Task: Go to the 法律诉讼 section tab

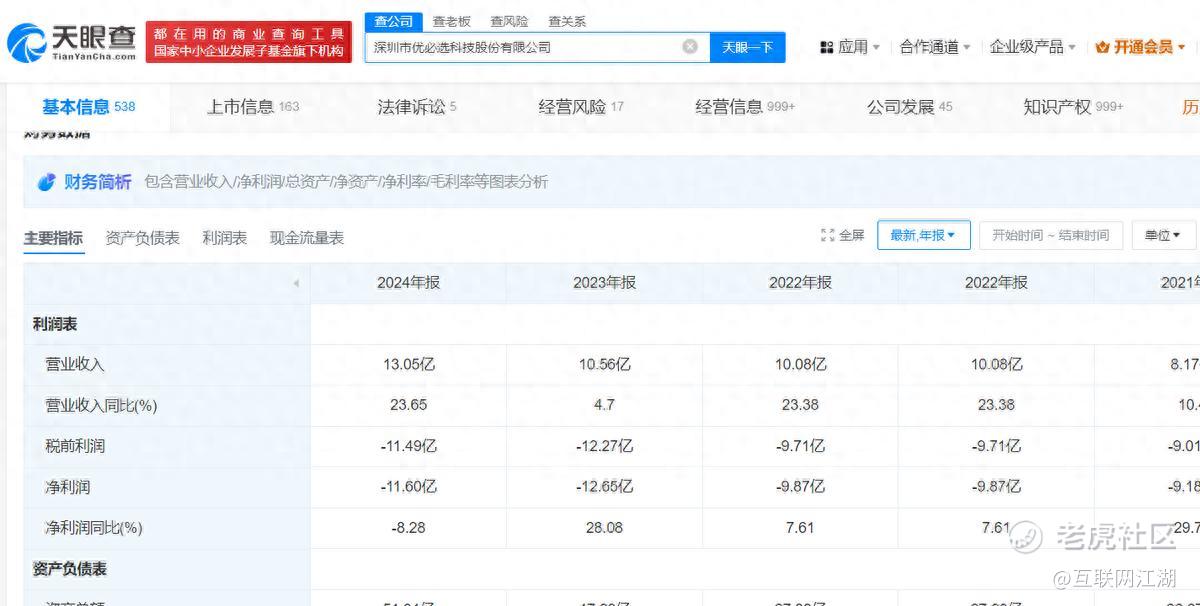Action: (416, 107)
